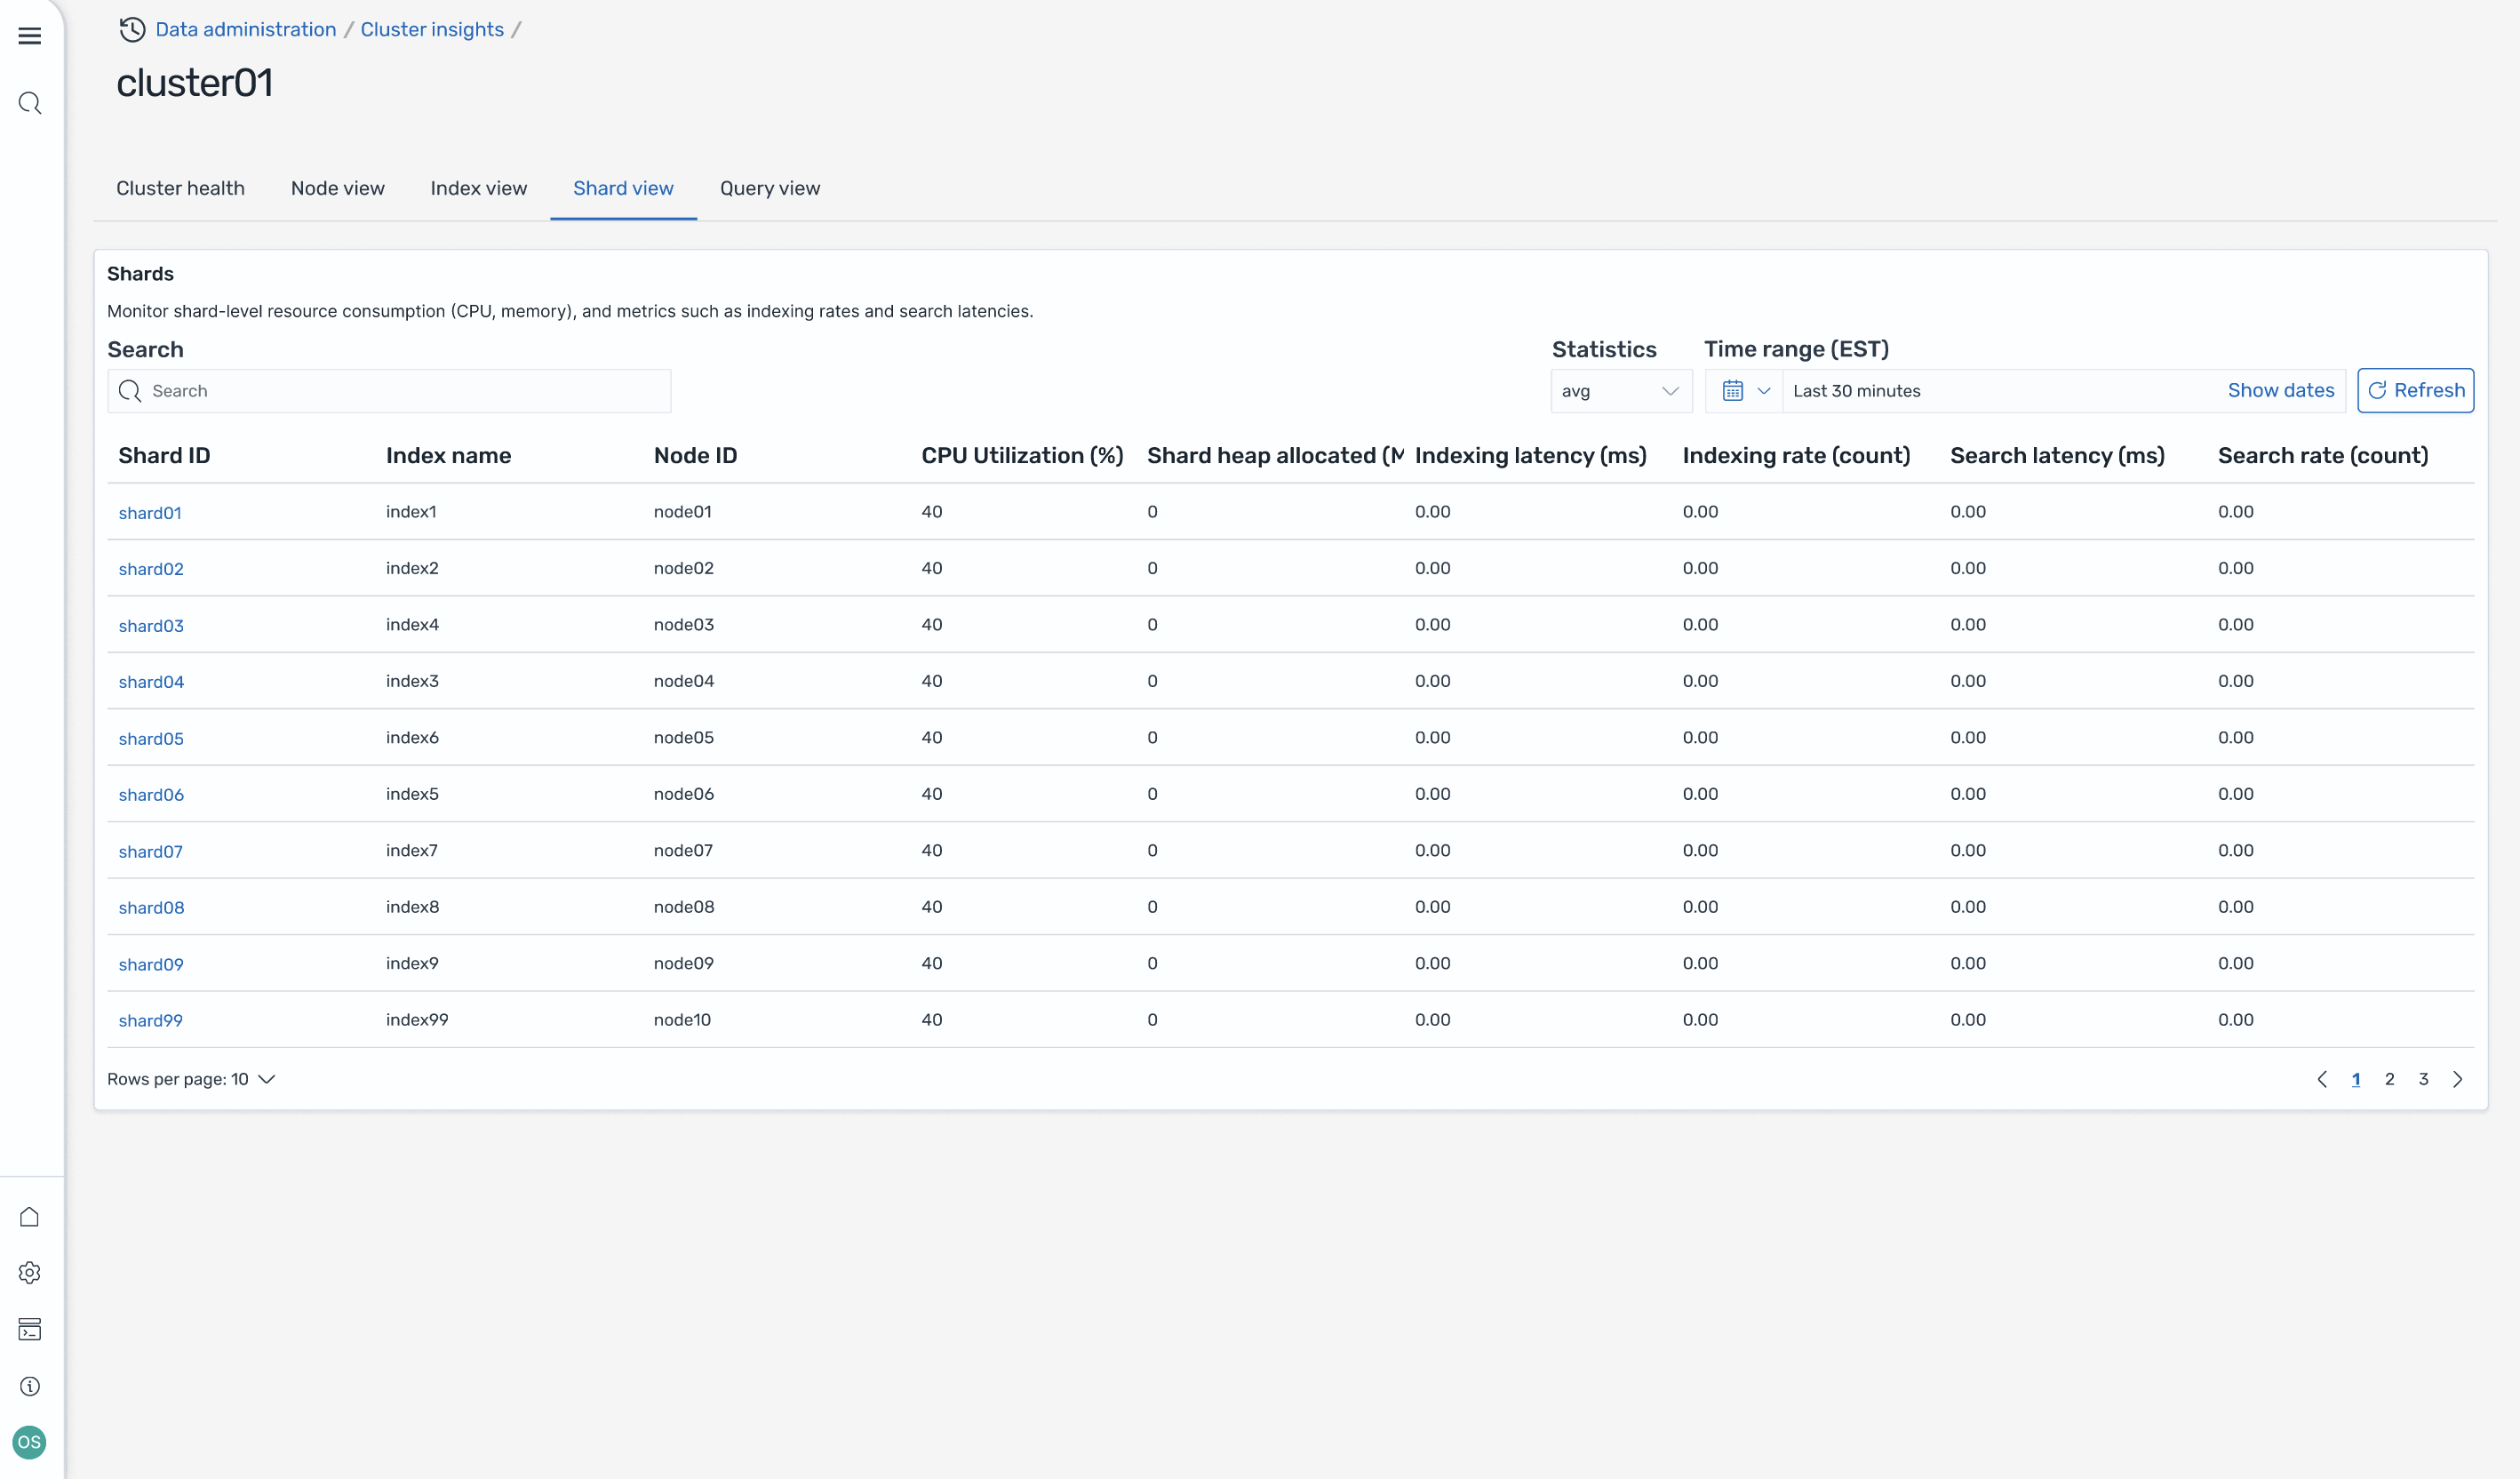Go to the next page arrow

(2457, 1079)
